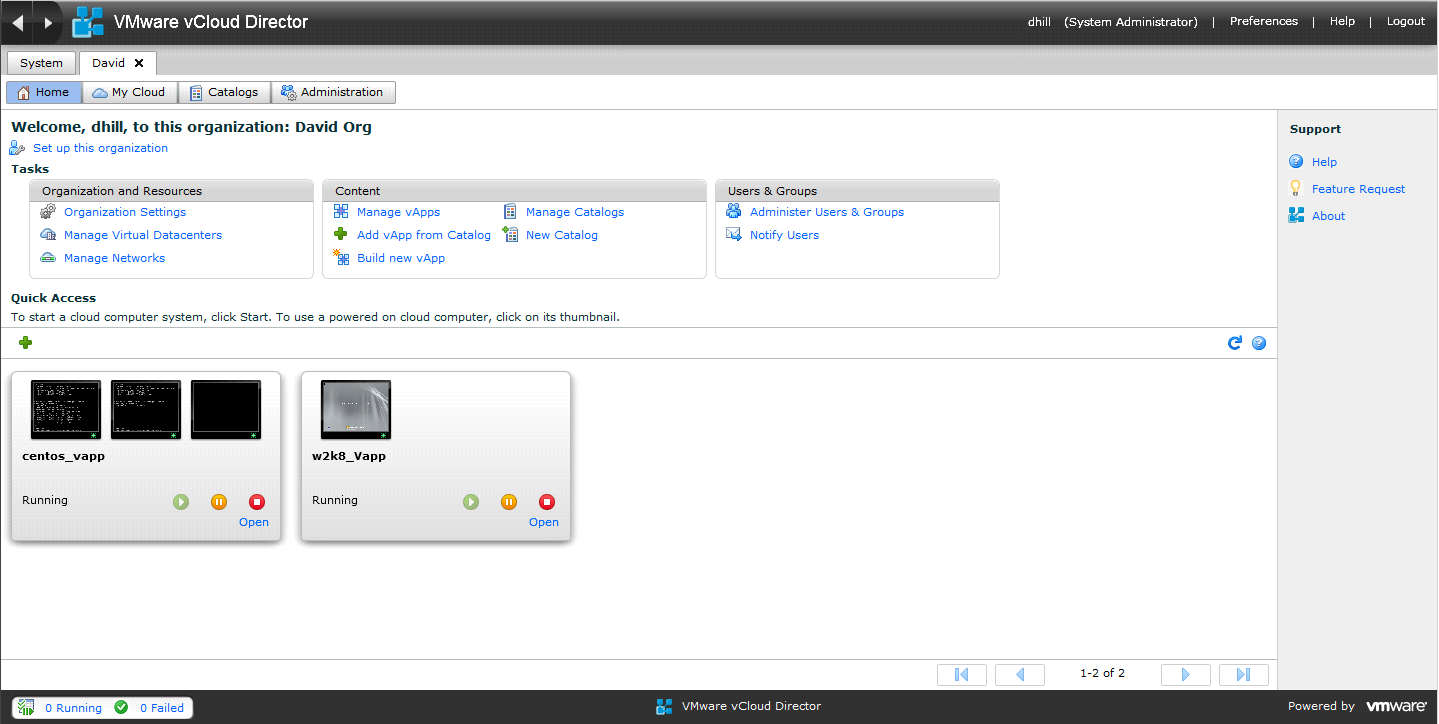Viewport: 1439px width, 724px height.
Task: Open the Administer Users & Groups link
Action: pos(827,212)
